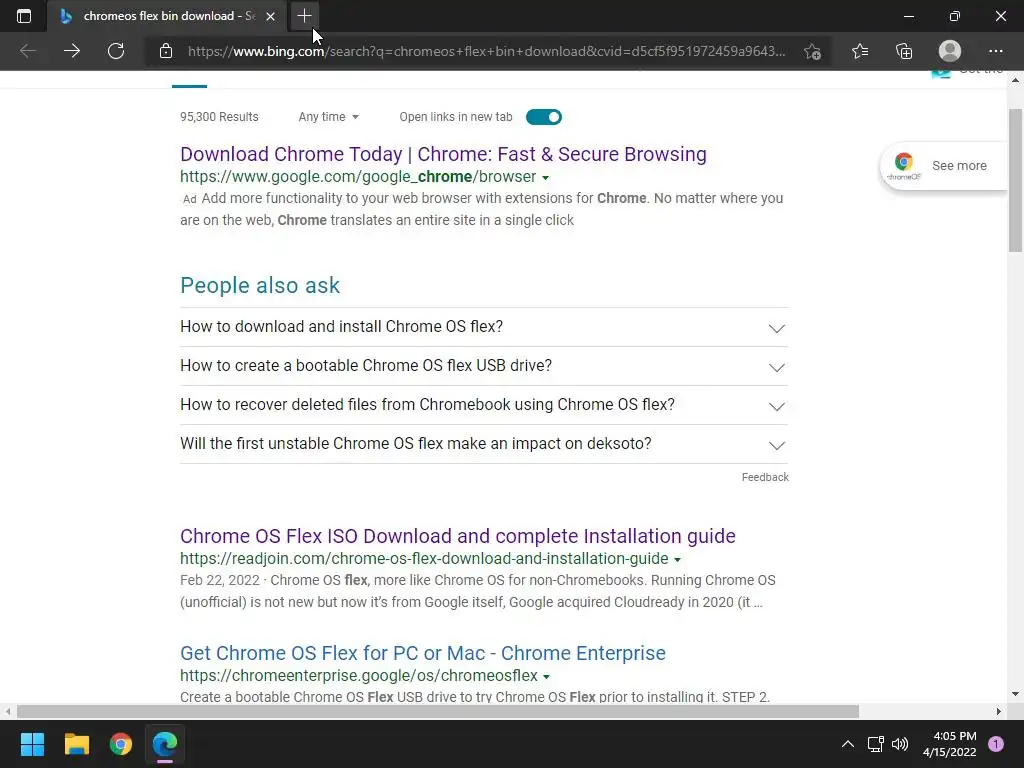Open volume control tray icon
Viewport: 1024px width, 768px height.
click(x=900, y=744)
